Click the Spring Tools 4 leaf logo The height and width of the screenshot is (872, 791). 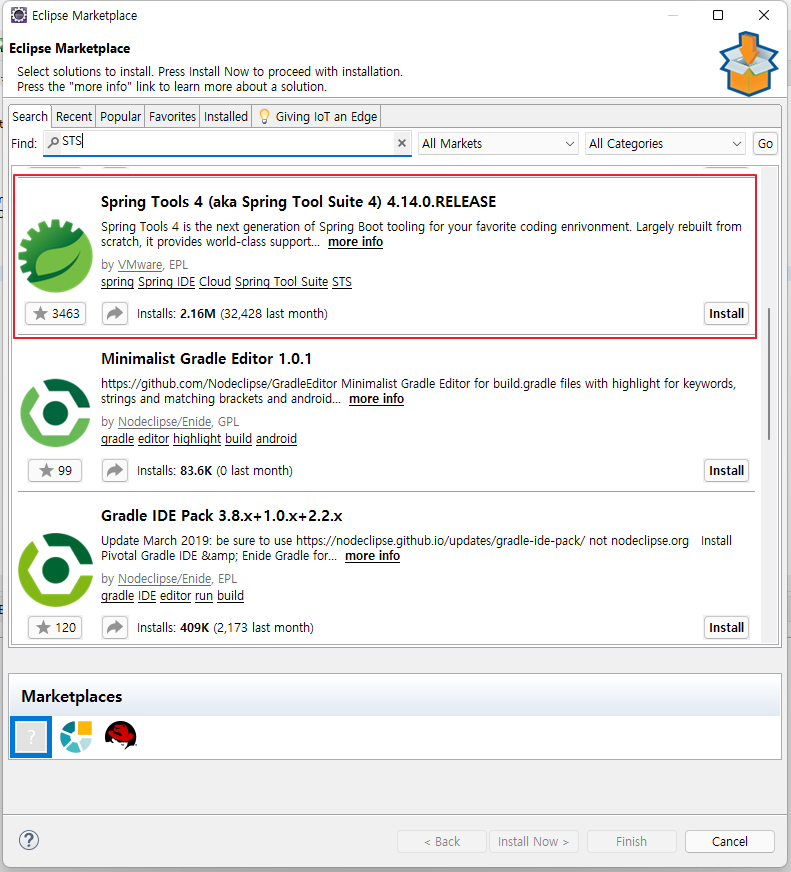55,256
